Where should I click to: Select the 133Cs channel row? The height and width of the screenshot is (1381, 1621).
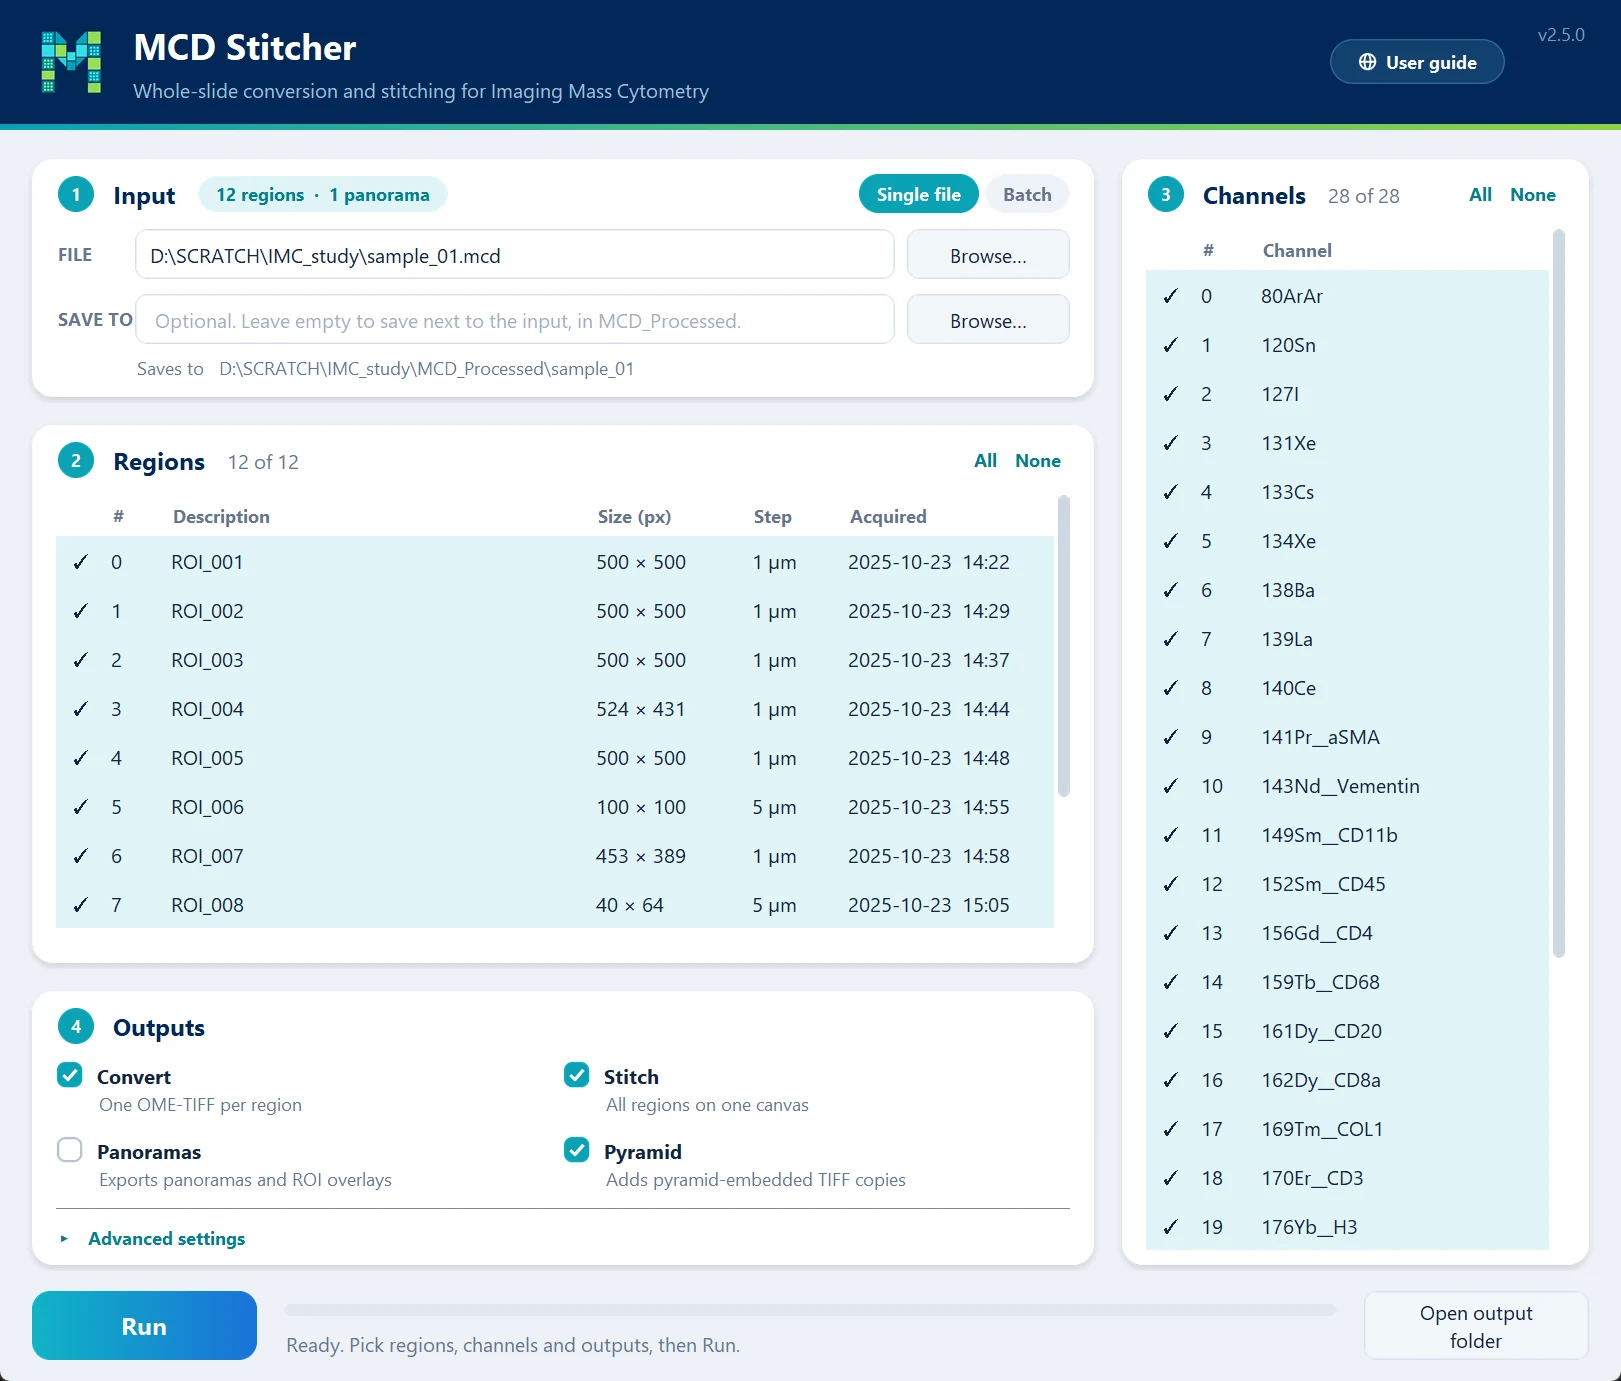(1347, 492)
